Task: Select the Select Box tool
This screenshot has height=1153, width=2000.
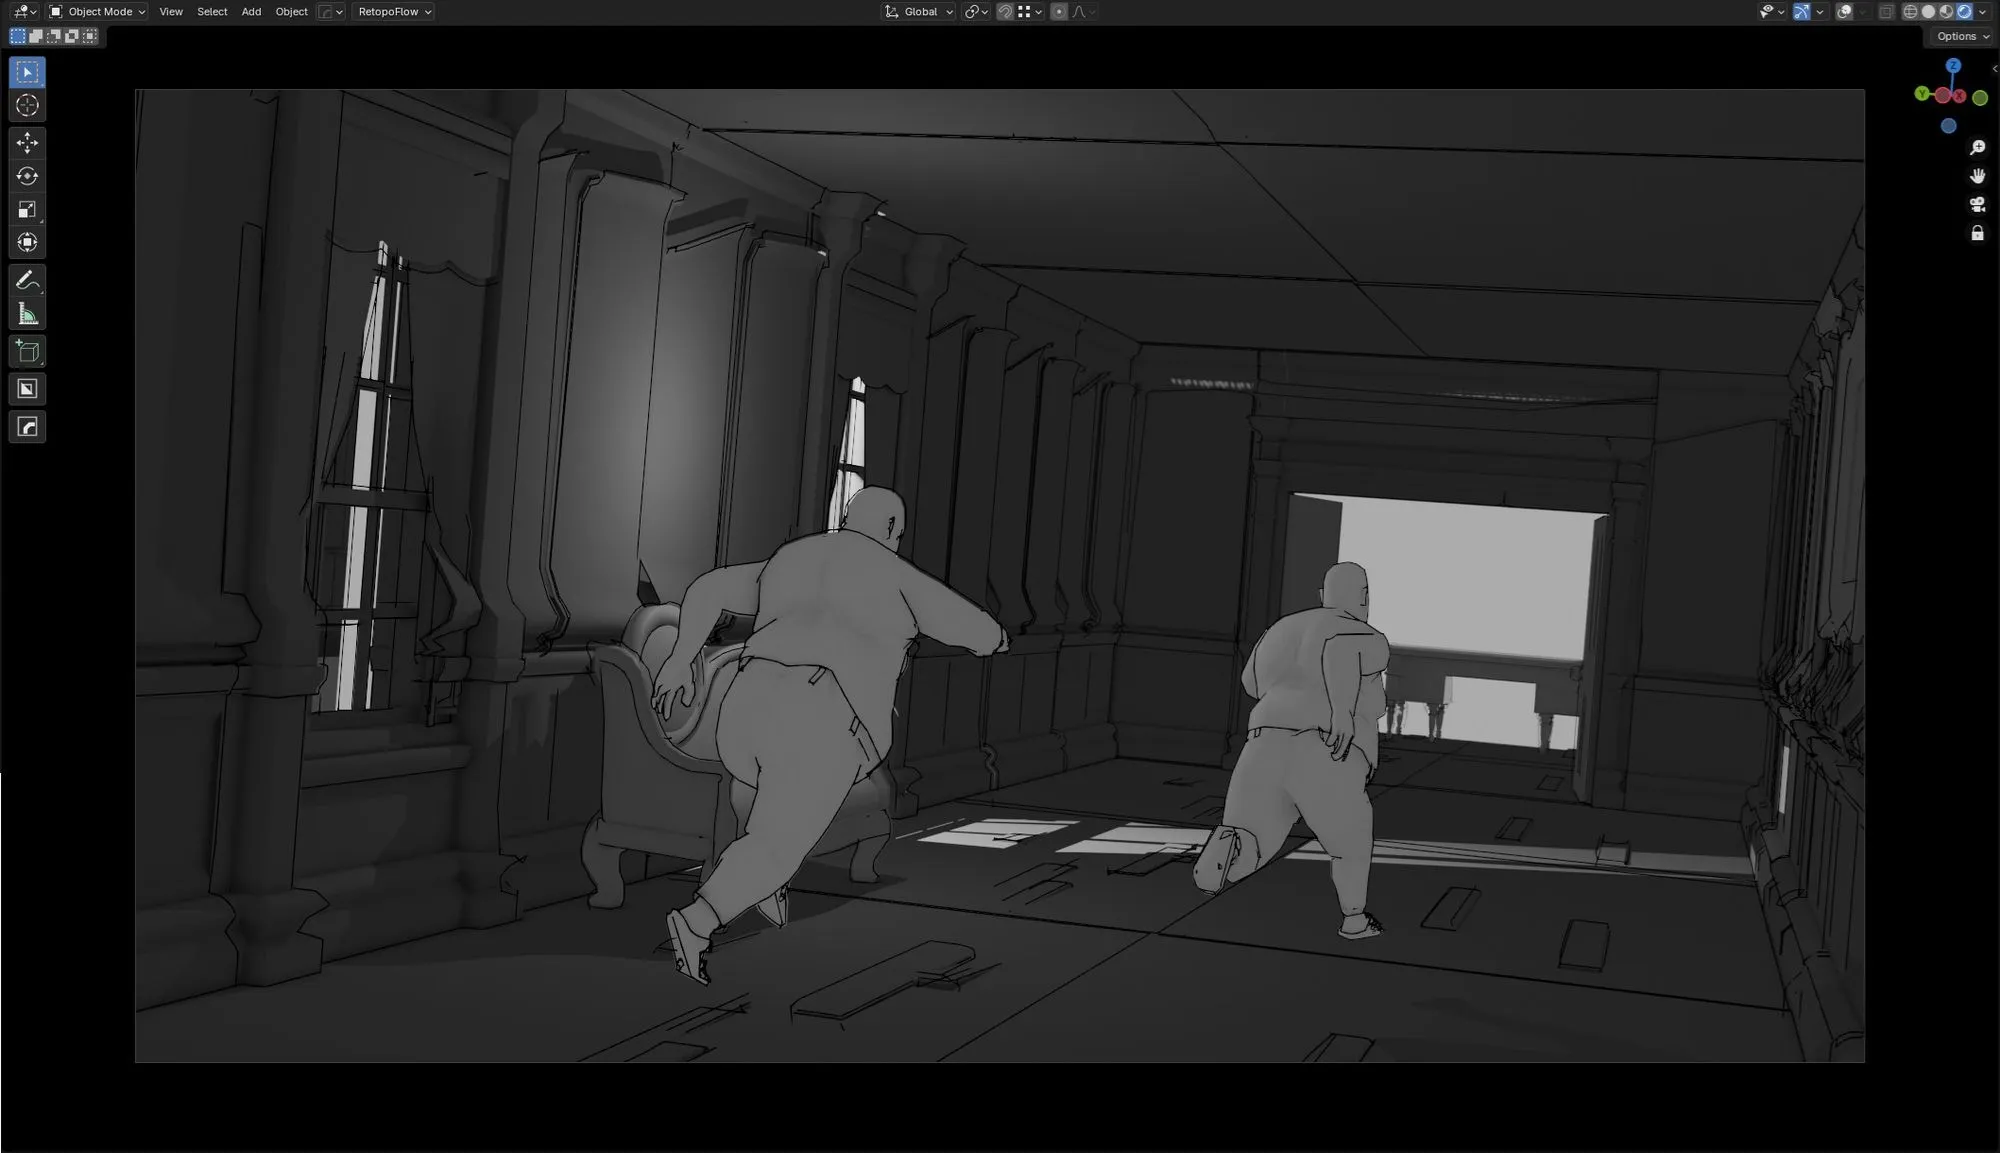Action: pos(27,72)
